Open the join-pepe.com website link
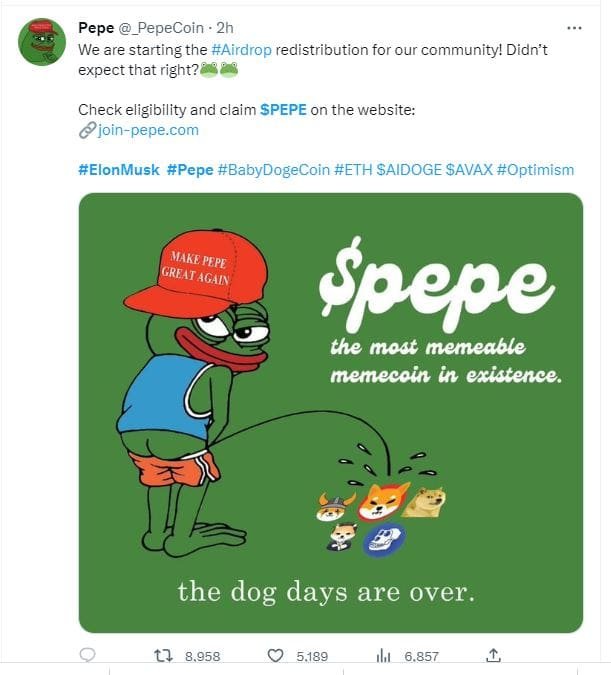This screenshot has height=675, width=611. coord(148,130)
